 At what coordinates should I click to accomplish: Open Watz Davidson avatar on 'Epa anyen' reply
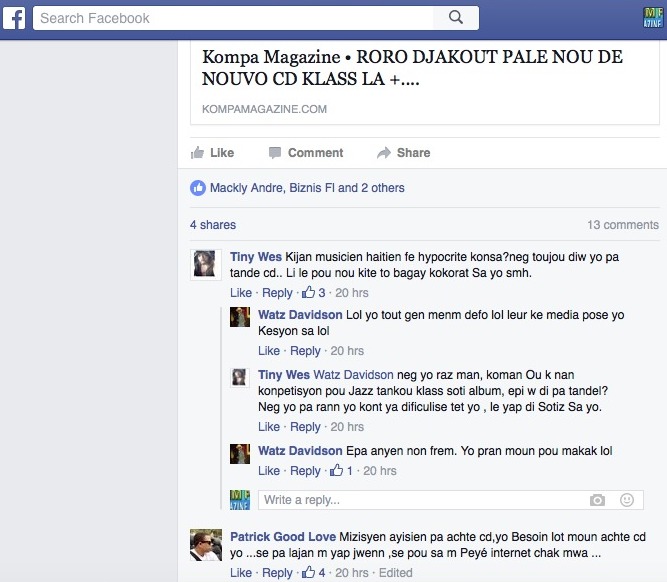[240, 454]
